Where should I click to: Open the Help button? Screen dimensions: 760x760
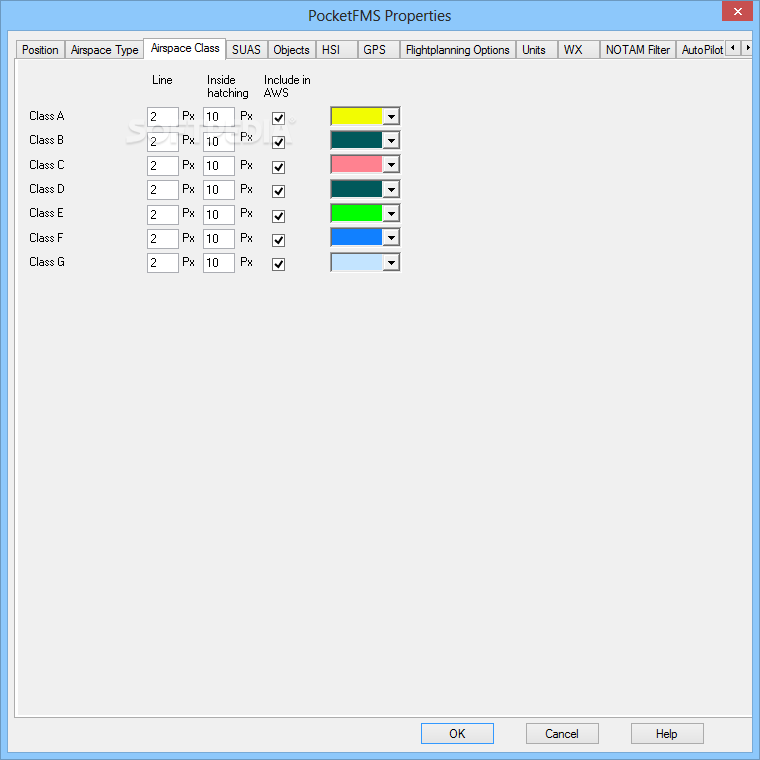(x=667, y=733)
